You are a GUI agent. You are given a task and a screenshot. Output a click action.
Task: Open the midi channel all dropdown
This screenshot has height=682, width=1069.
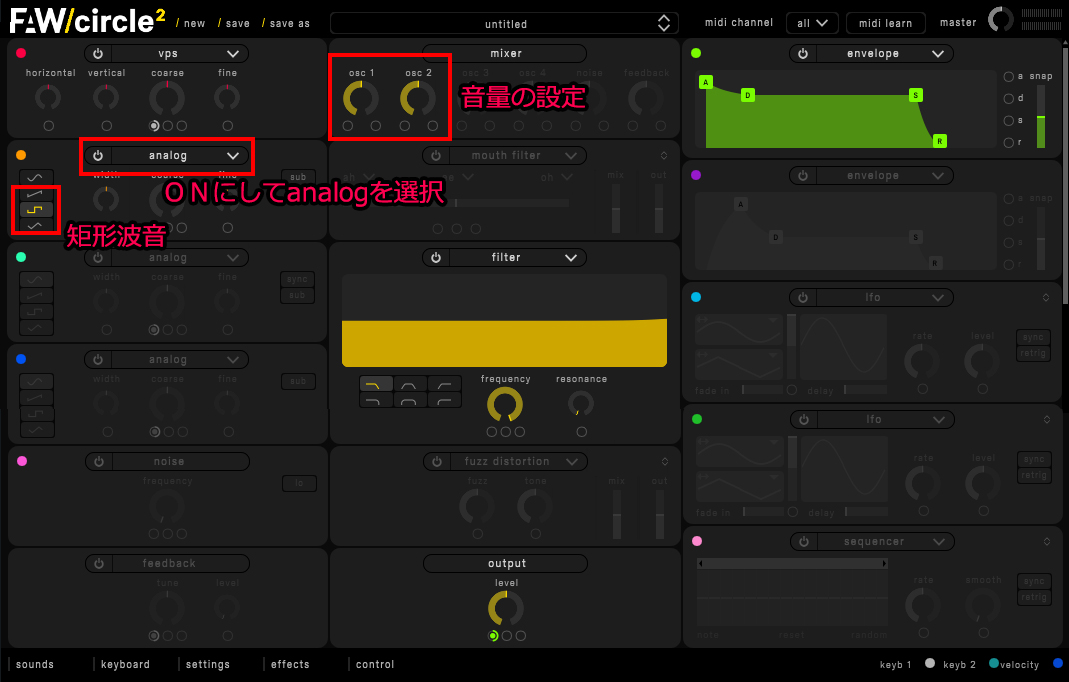pos(812,23)
